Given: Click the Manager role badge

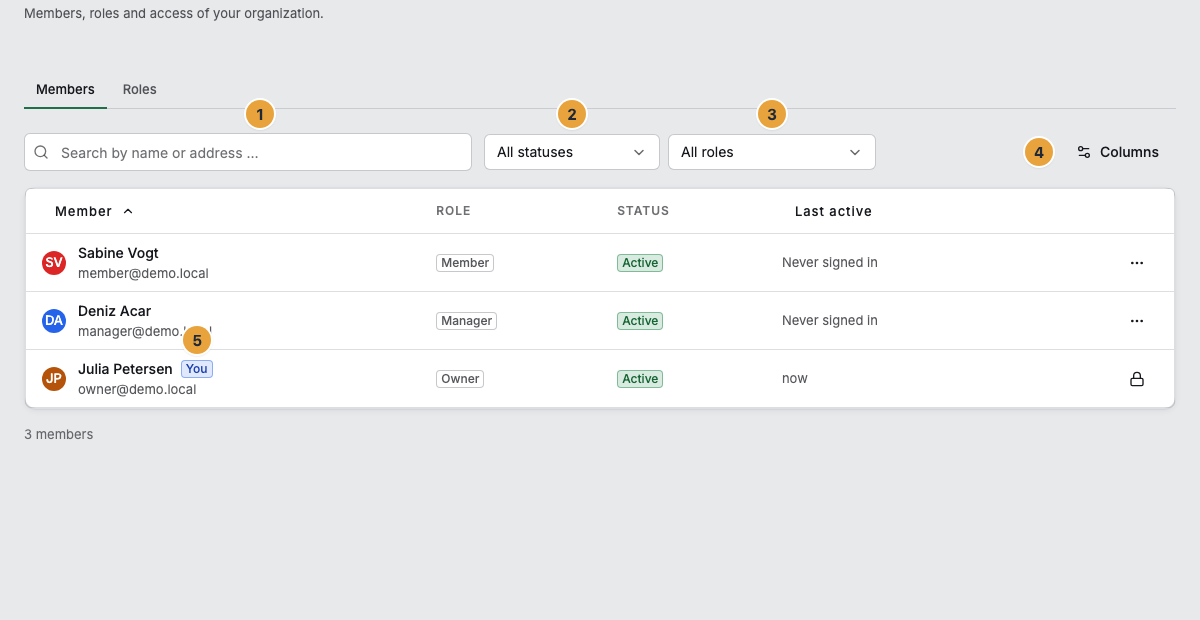Looking at the screenshot, I should tap(467, 321).
